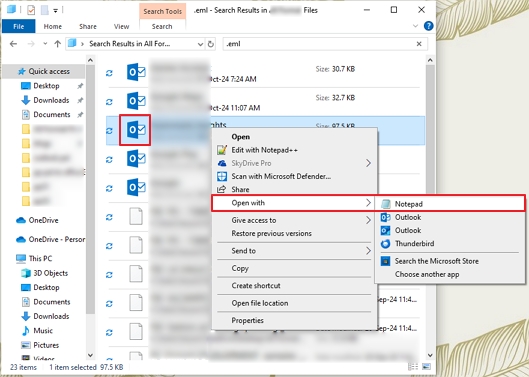The width and height of the screenshot is (529, 377).
Task: Select Search the Microsoft Store
Action: coord(437,261)
